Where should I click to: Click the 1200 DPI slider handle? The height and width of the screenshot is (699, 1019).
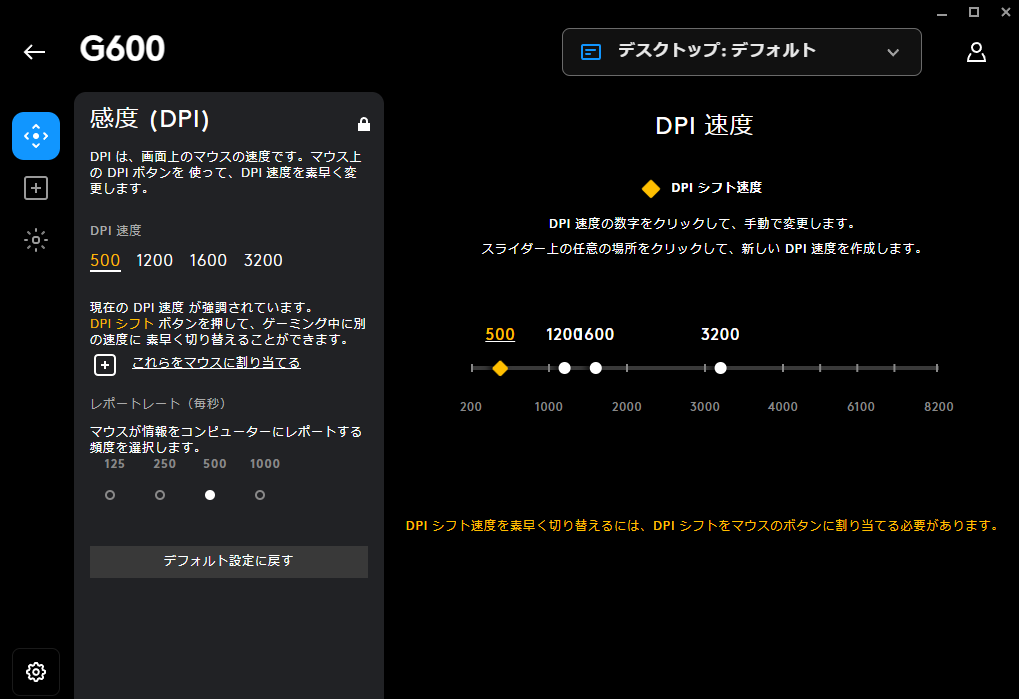[x=565, y=368]
